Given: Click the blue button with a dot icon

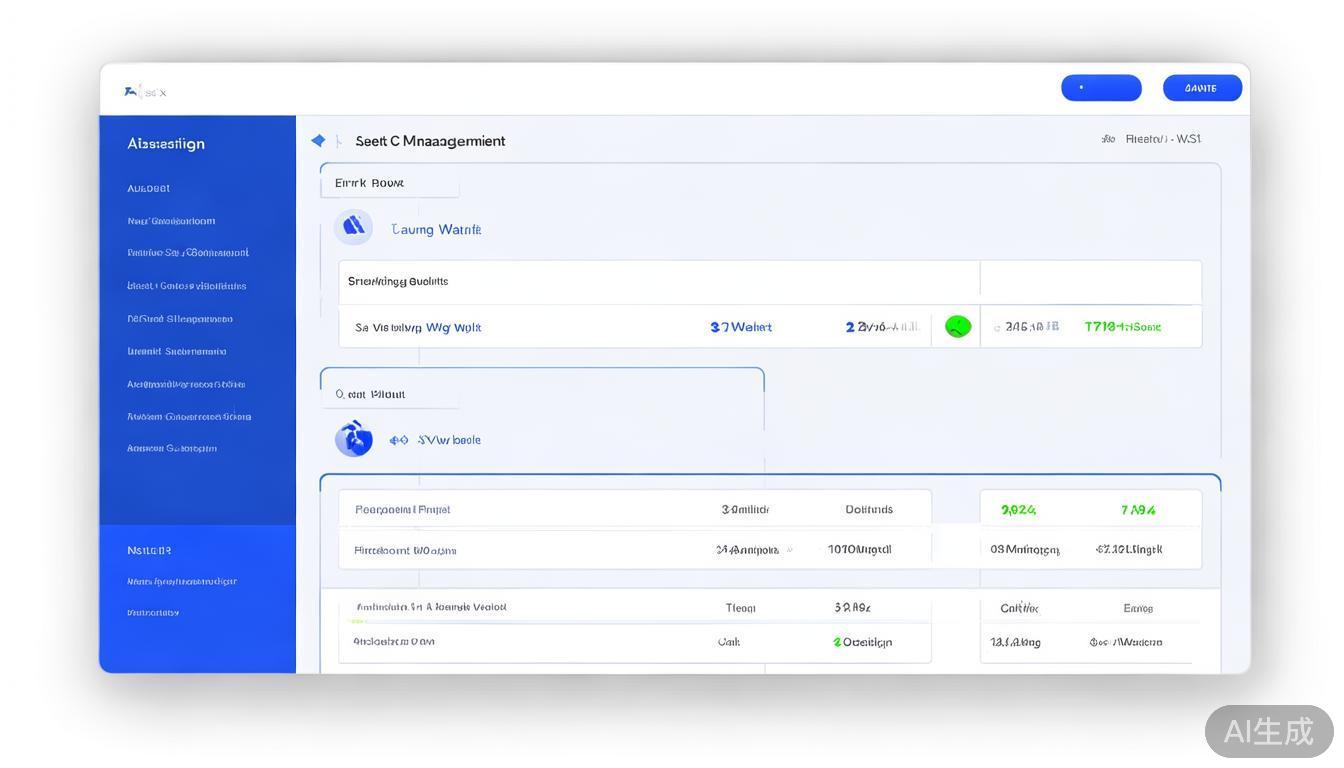Looking at the screenshot, I should 1101,88.
